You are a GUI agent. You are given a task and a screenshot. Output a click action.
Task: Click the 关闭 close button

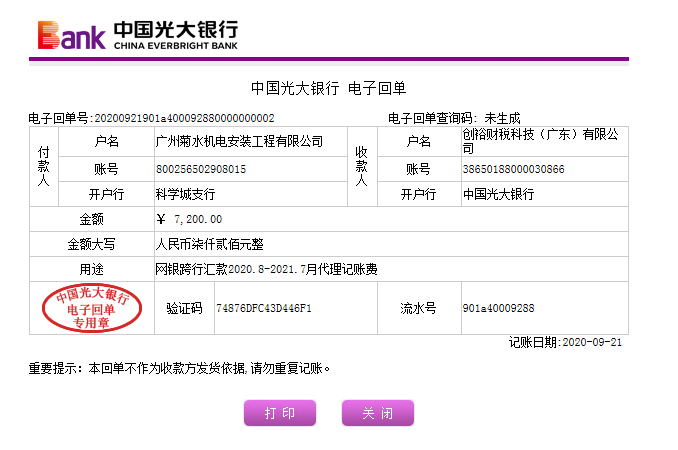point(377,413)
